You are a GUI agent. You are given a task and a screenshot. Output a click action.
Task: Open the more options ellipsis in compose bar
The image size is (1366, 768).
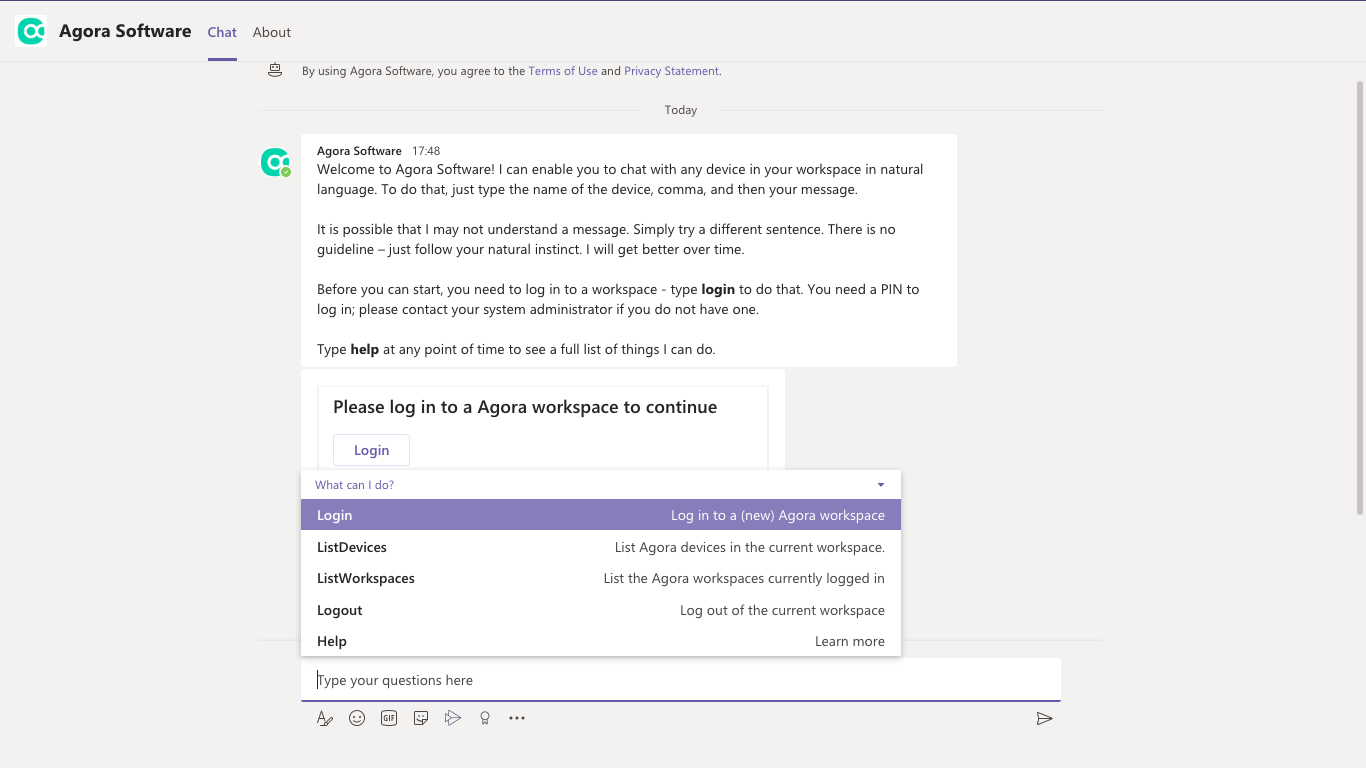[517, 718]
